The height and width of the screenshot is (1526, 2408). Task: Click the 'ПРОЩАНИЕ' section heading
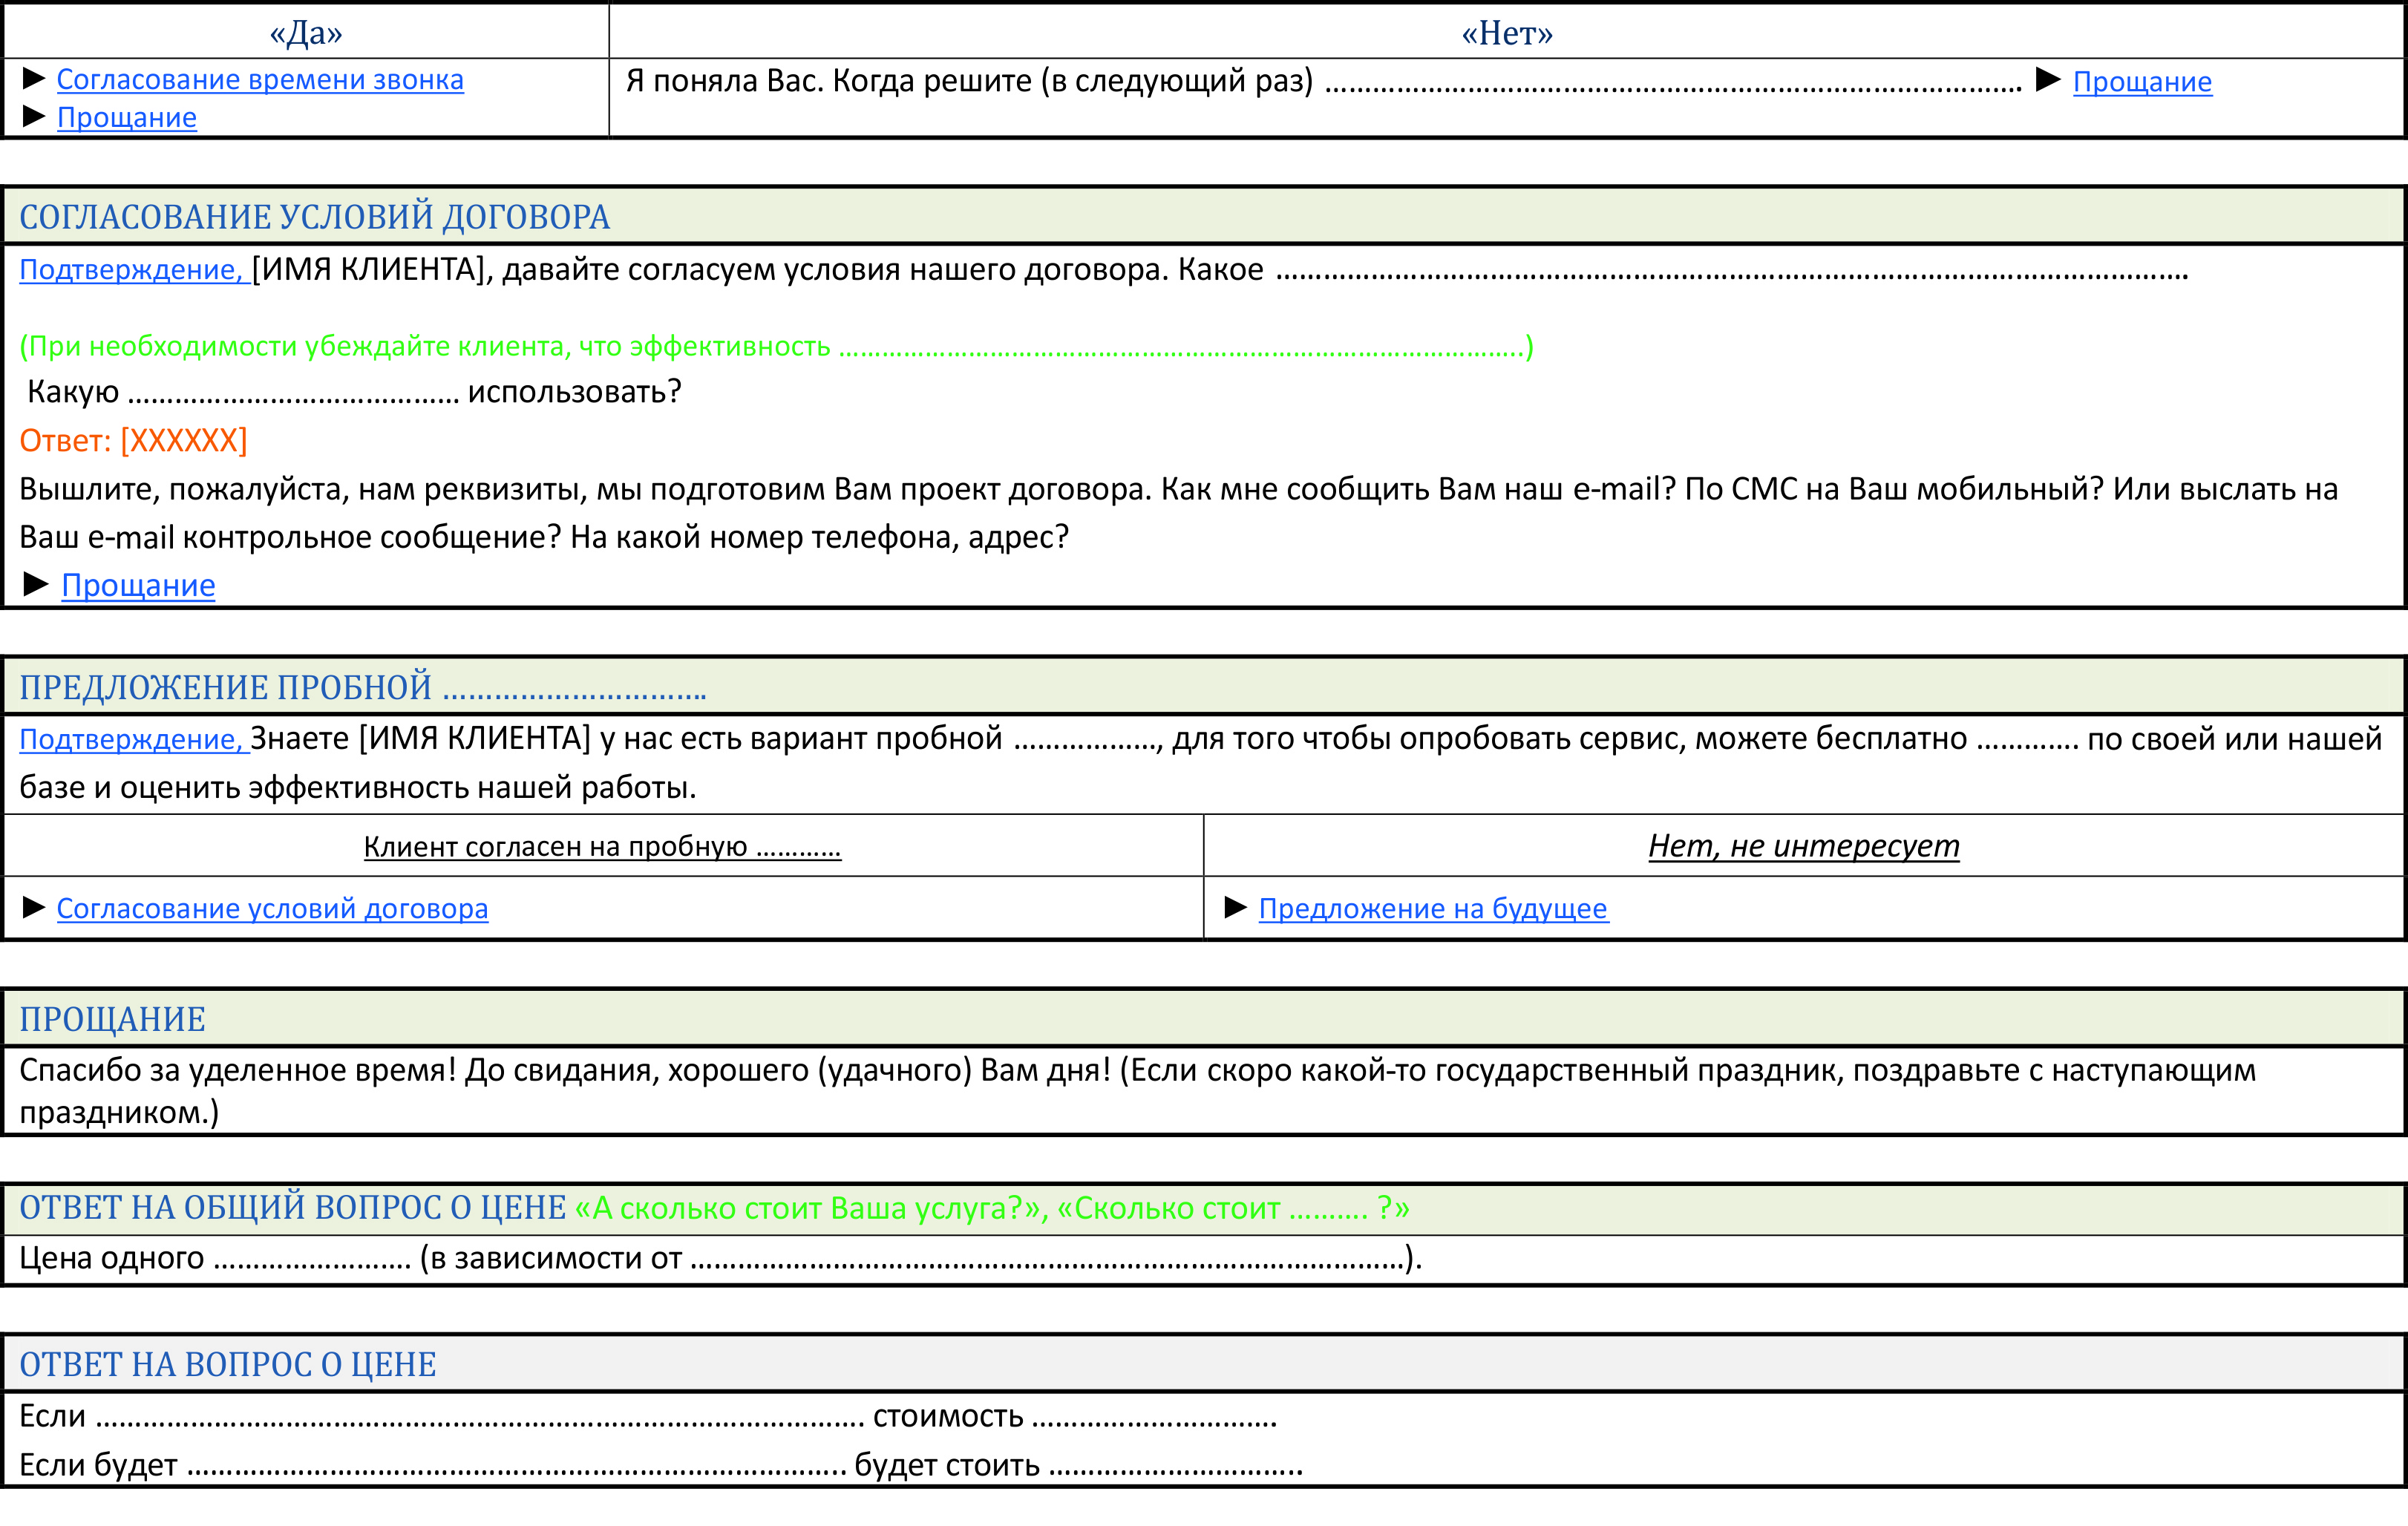pyautogui.click(x=112, y=1019)
